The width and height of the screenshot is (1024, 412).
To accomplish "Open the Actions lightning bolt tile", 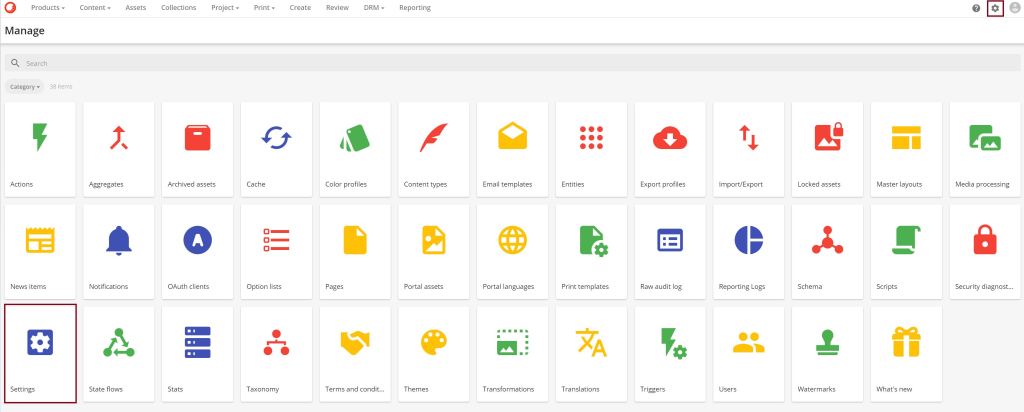I will [x=40, y=148].
